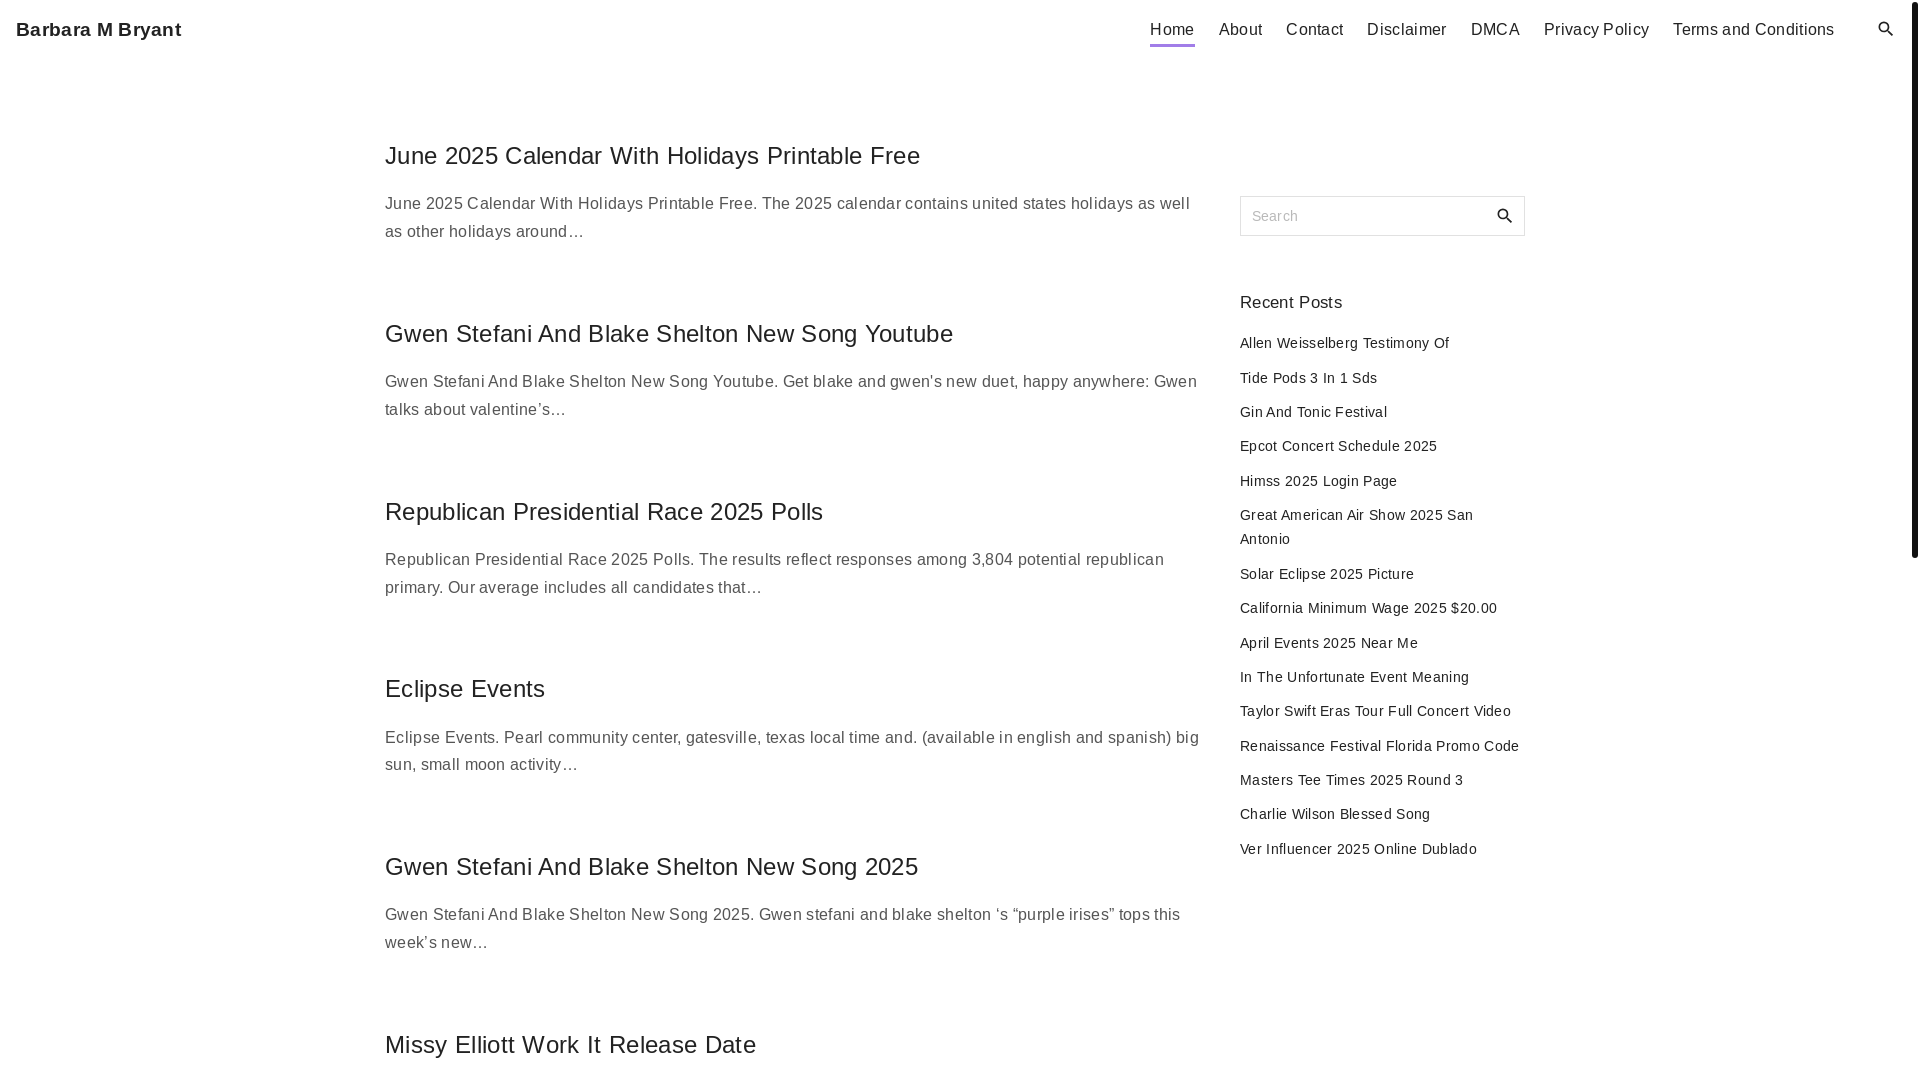This screenshot has width=1920, height=1080.
Task: Open Masters Tee Times 2025 Round 3
Action: click(x=1351, y=780)
